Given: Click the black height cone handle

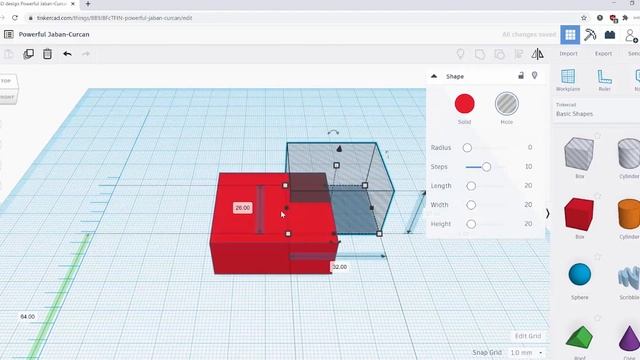Looking at the screenshot, I should point(339,149).
